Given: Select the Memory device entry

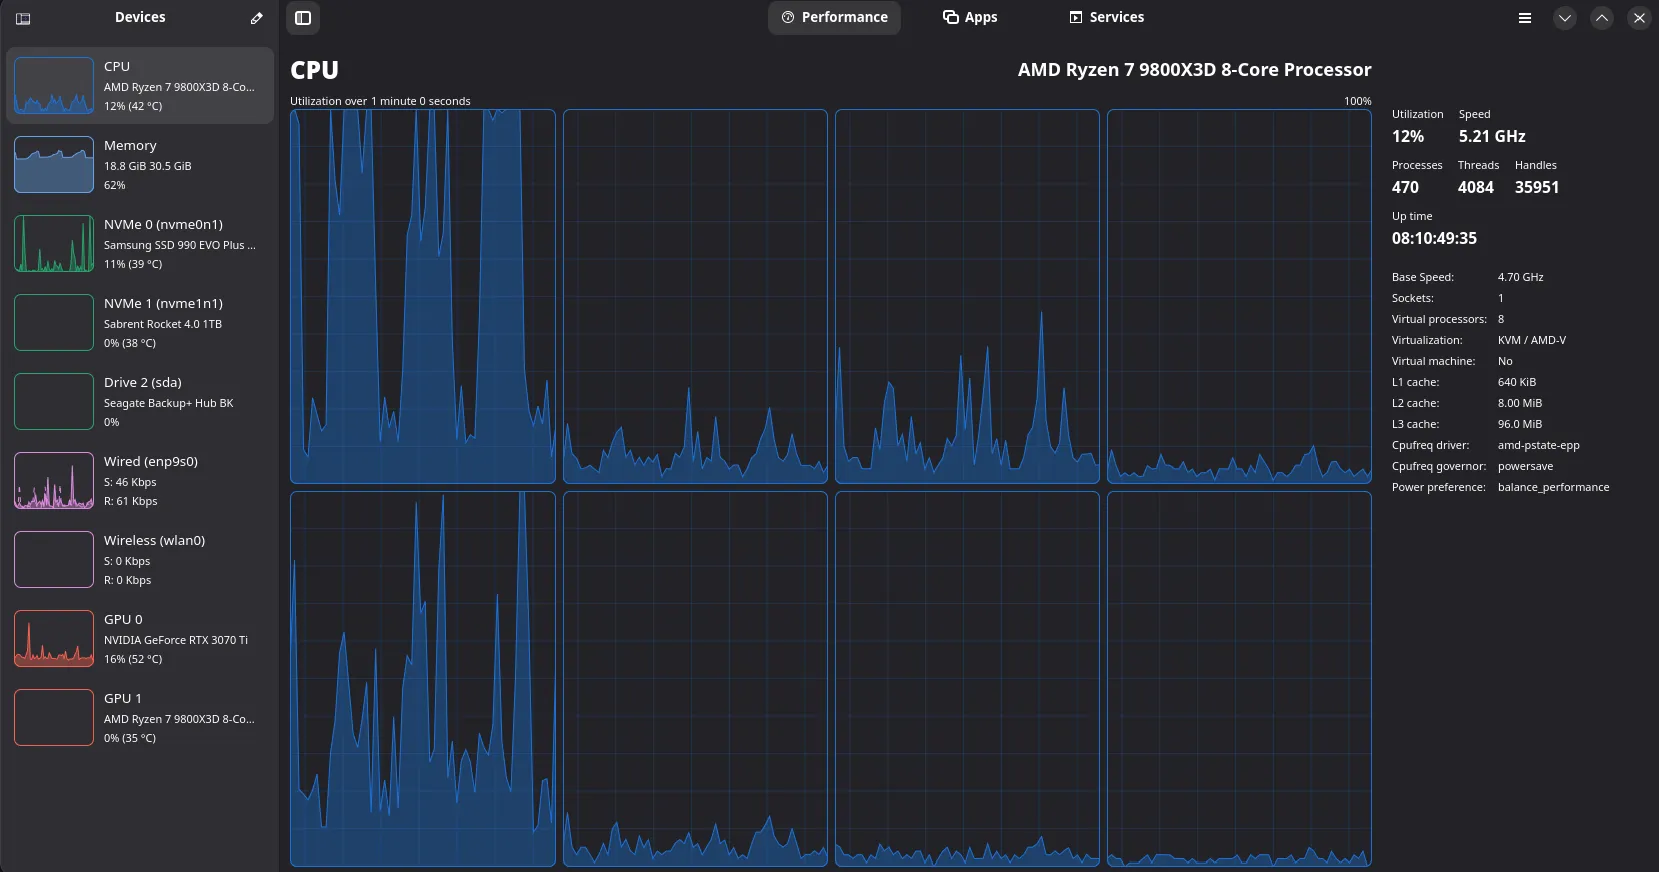Looking at the screenshot, I should click(140, 165).
